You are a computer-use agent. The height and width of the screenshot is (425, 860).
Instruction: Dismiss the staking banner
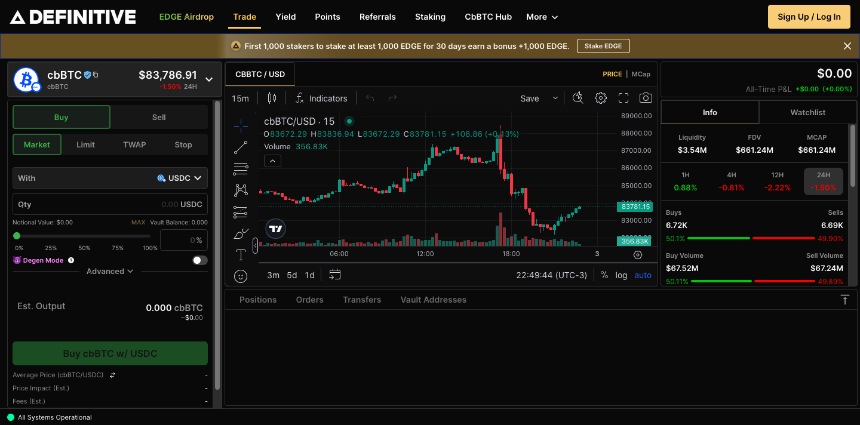coord(847,46)
